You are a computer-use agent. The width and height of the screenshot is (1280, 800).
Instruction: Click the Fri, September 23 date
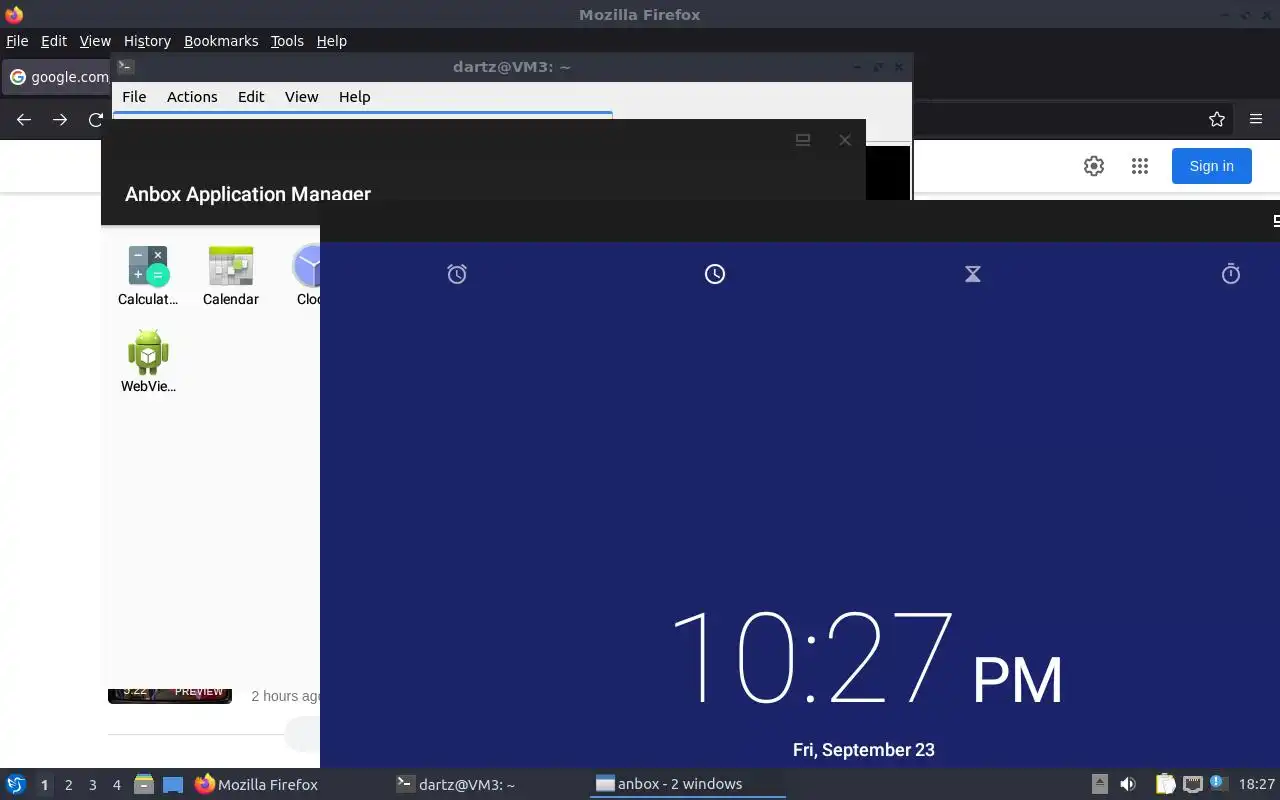pyautogui.click(x=864, y=750)
